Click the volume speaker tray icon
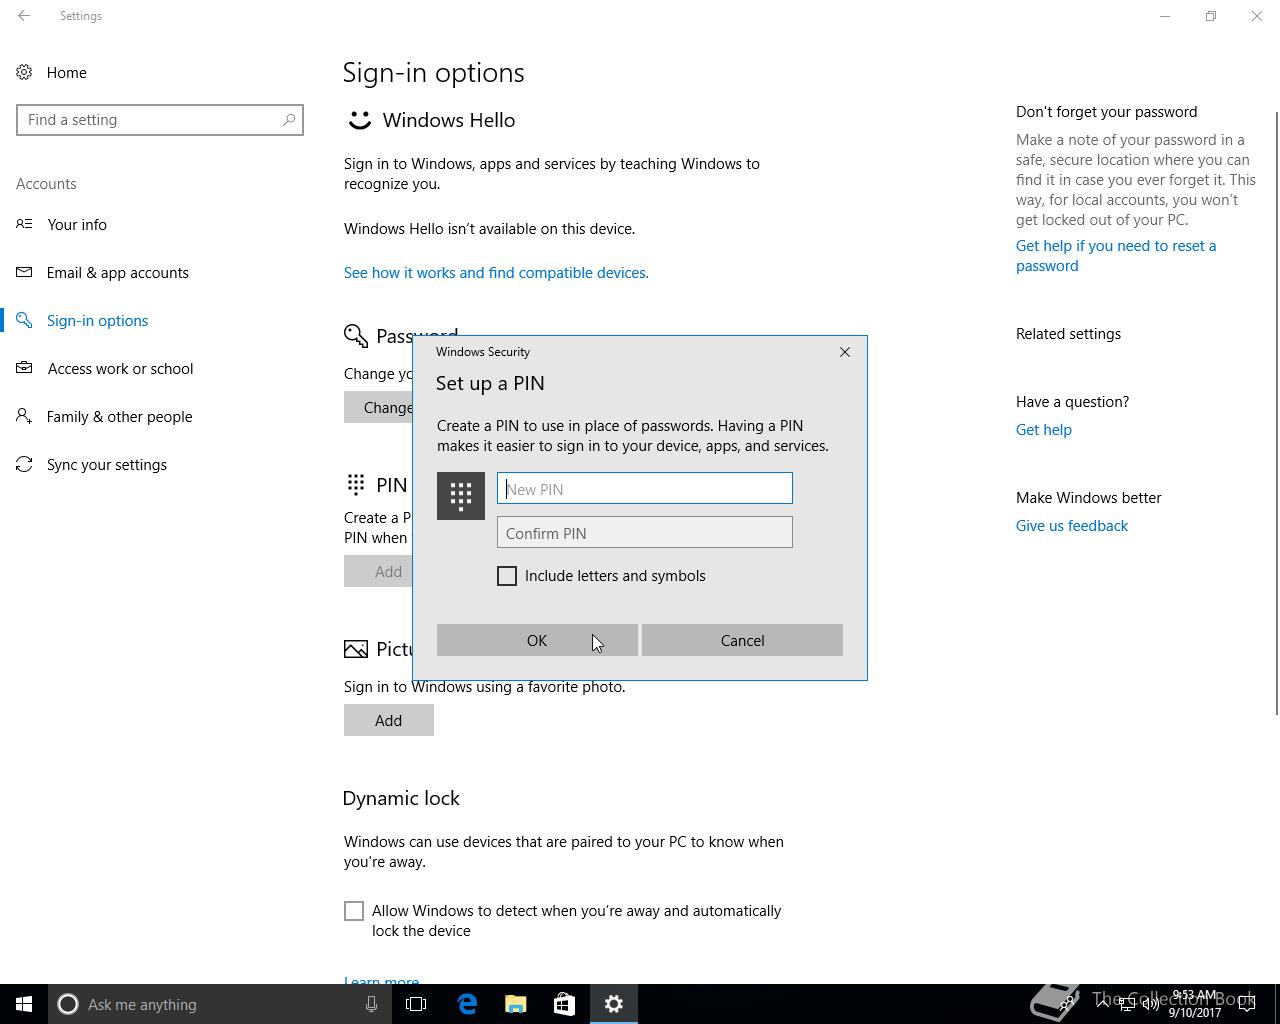Screen dimensions: 1280x1024 click(1151, 1004)
